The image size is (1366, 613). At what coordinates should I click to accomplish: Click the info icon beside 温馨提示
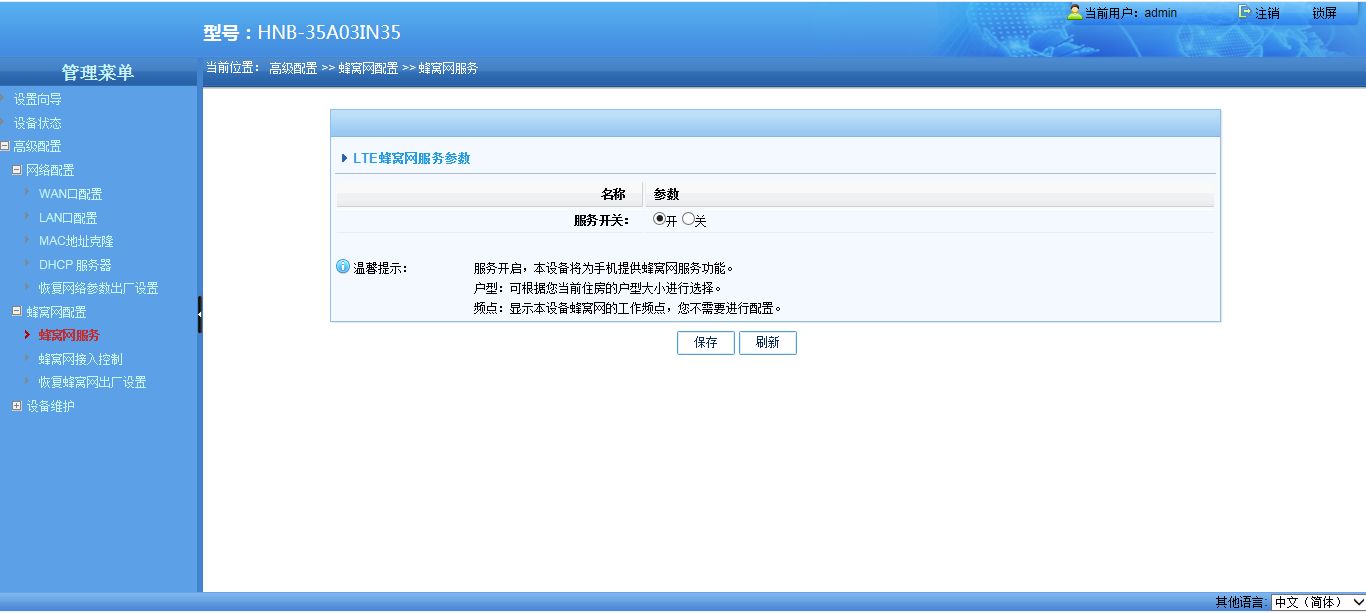pyautogui.click(x=343, y=268)
